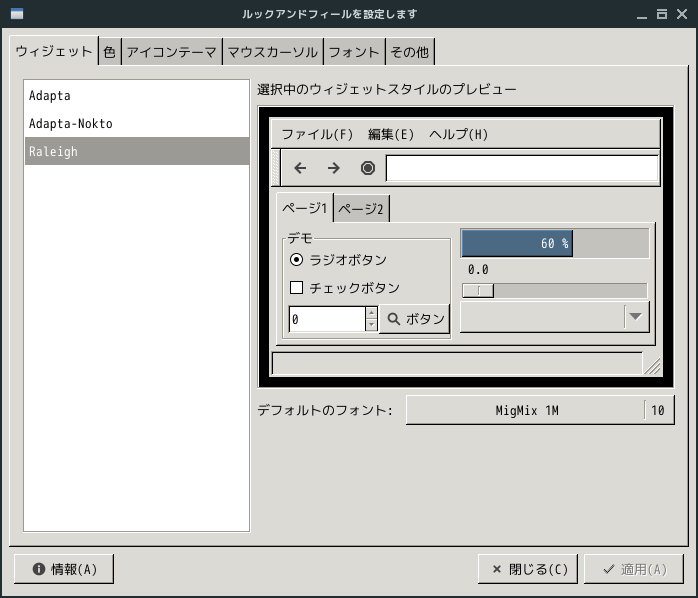Select the Raleigh theme
The image size is (698, 598).
coord(137,151)
